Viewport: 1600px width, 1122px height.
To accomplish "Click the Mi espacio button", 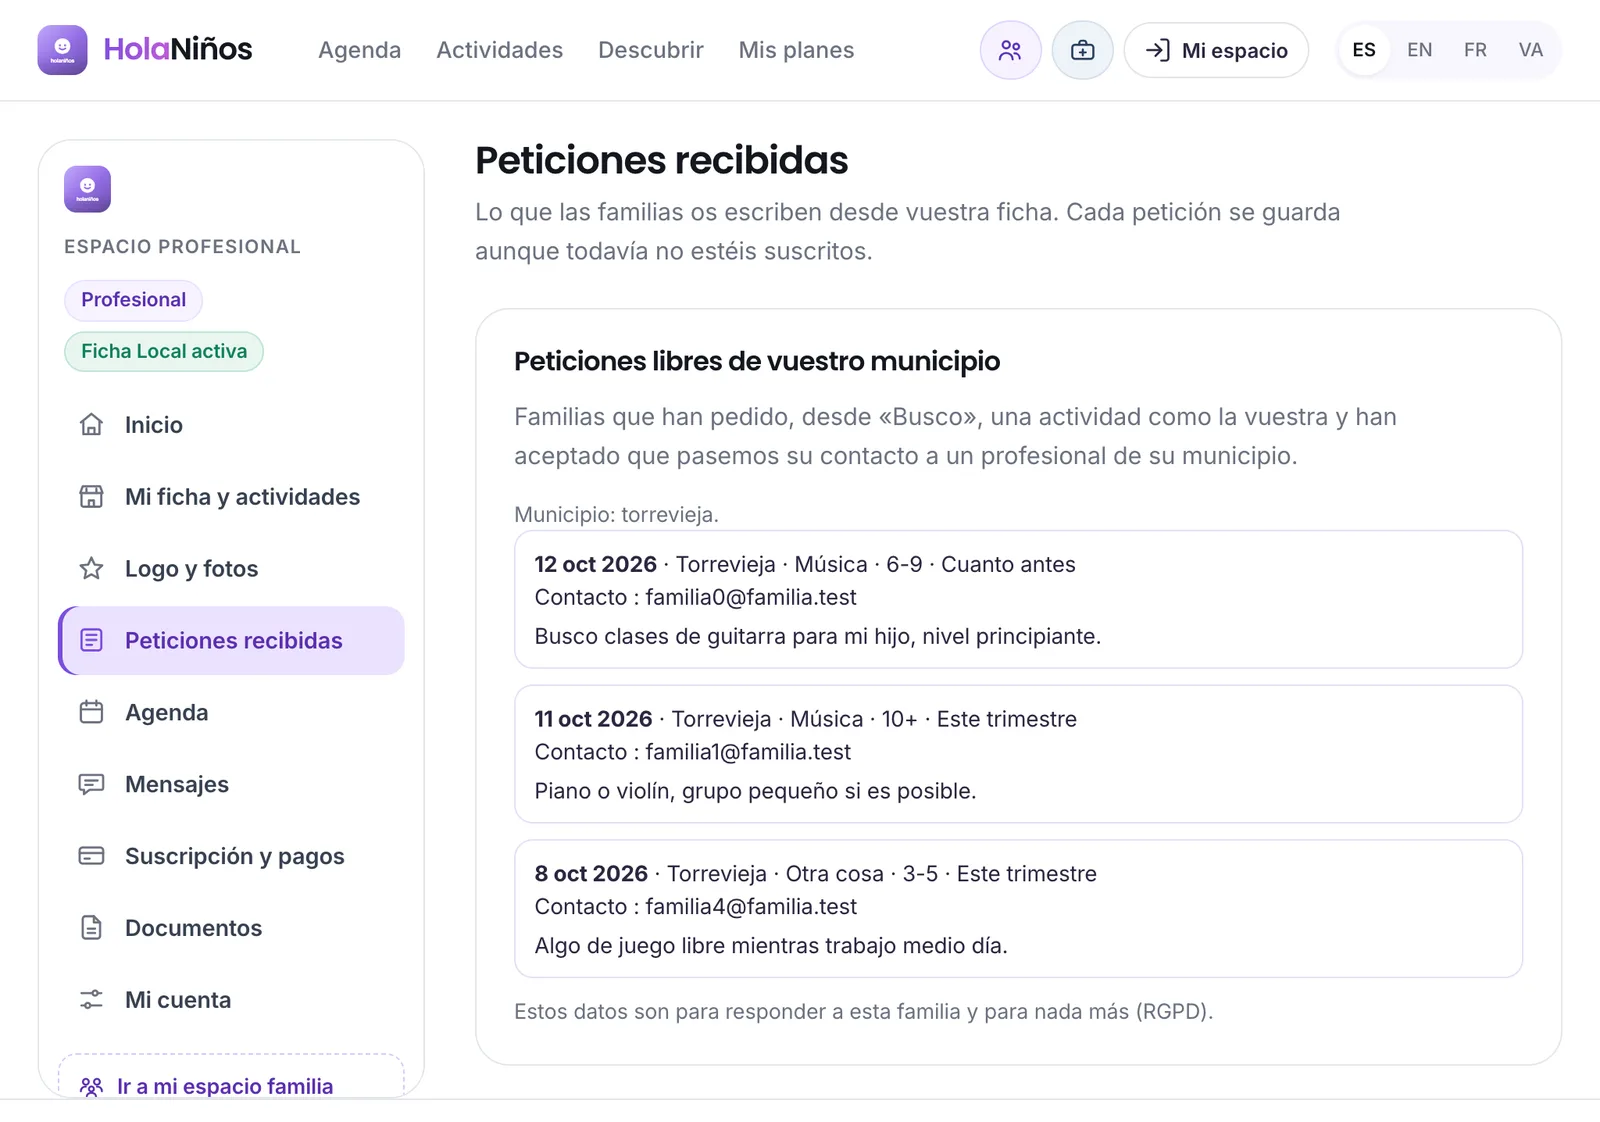I will 1216,50.
